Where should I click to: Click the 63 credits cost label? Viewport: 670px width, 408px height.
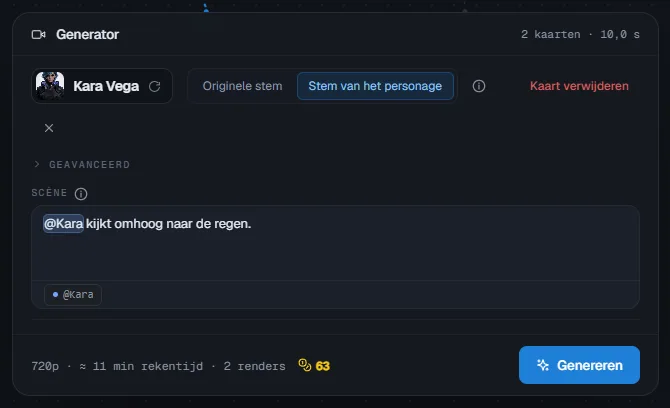tap(323, 366)
